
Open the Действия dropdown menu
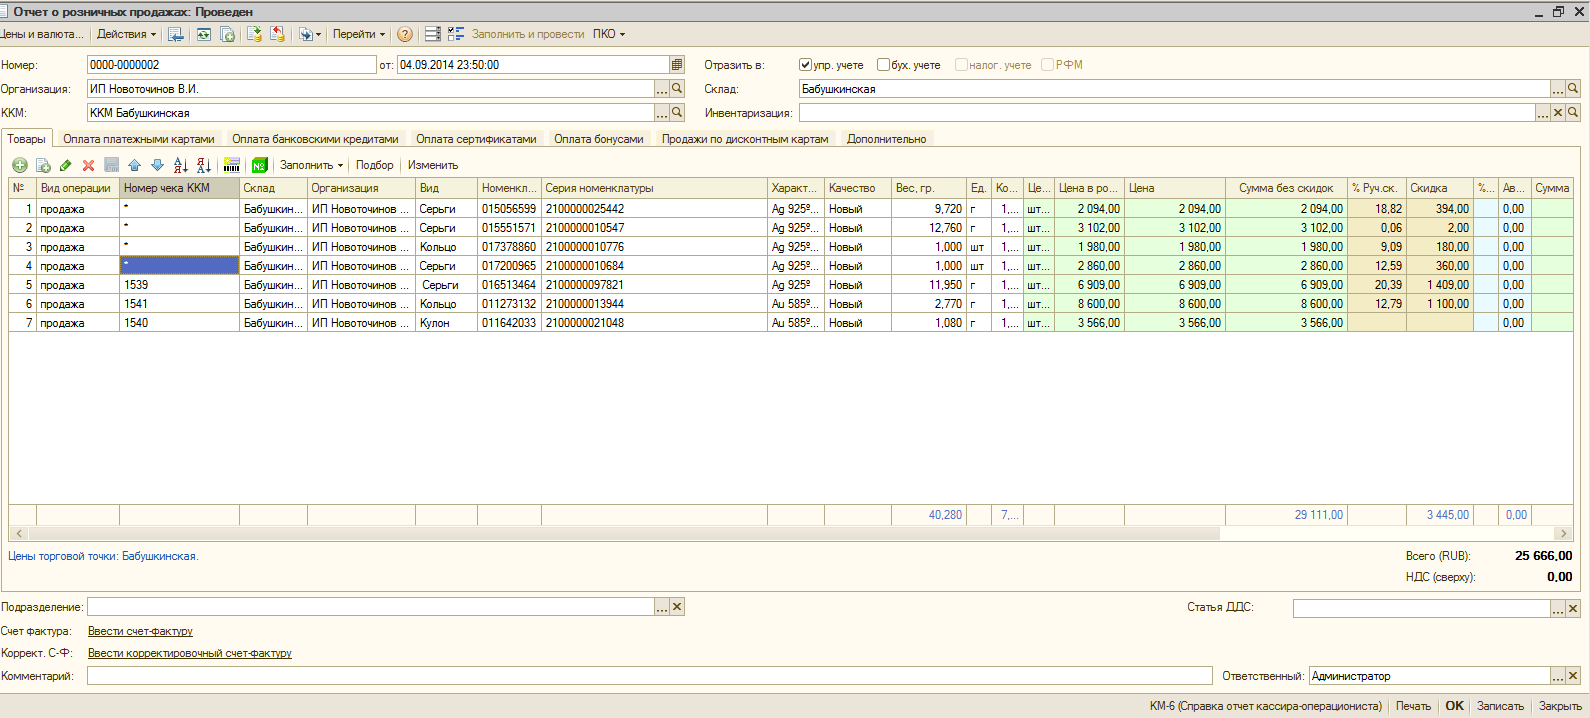pyautogui.click(x=126, y=34)
